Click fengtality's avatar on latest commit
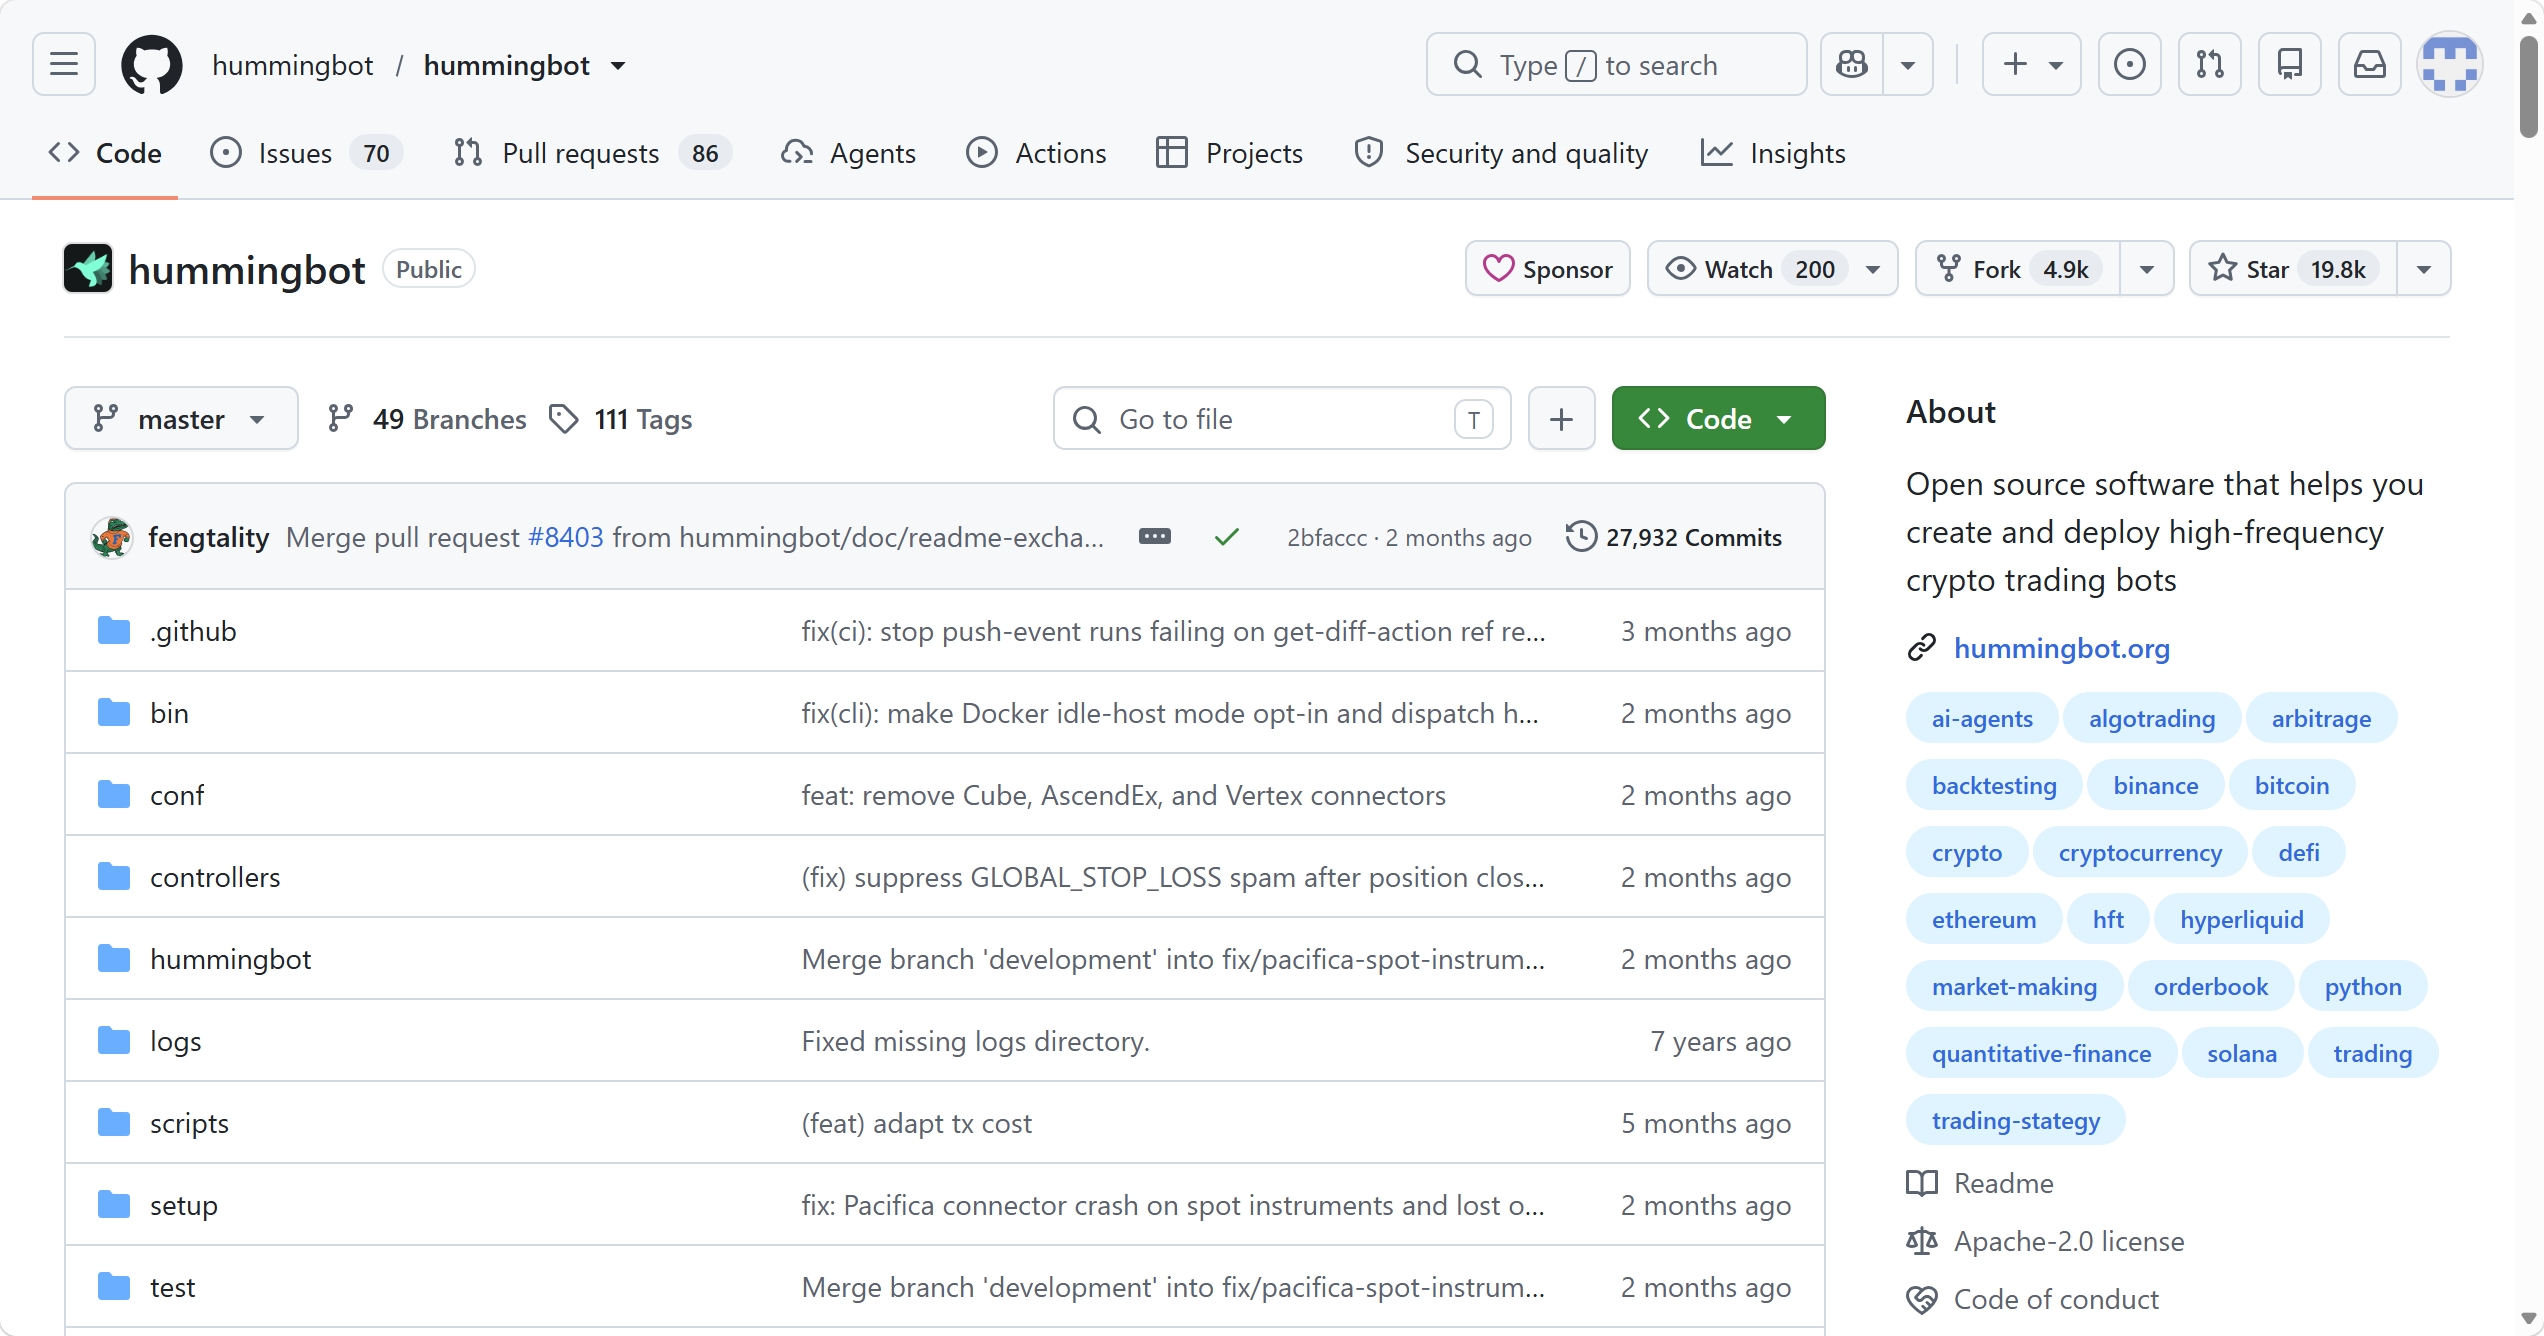The width and height of the screenshot is (2544, 1336). tap(112, 537)
